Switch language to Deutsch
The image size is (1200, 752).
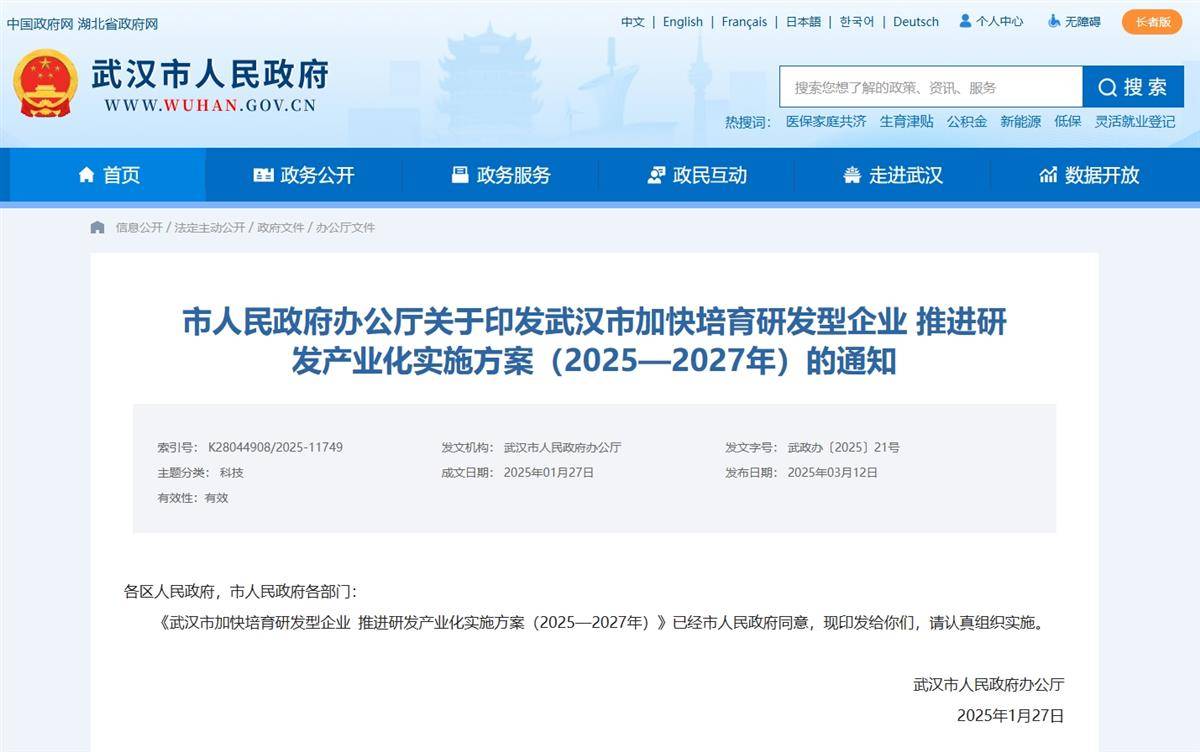(x=915, y=21)
